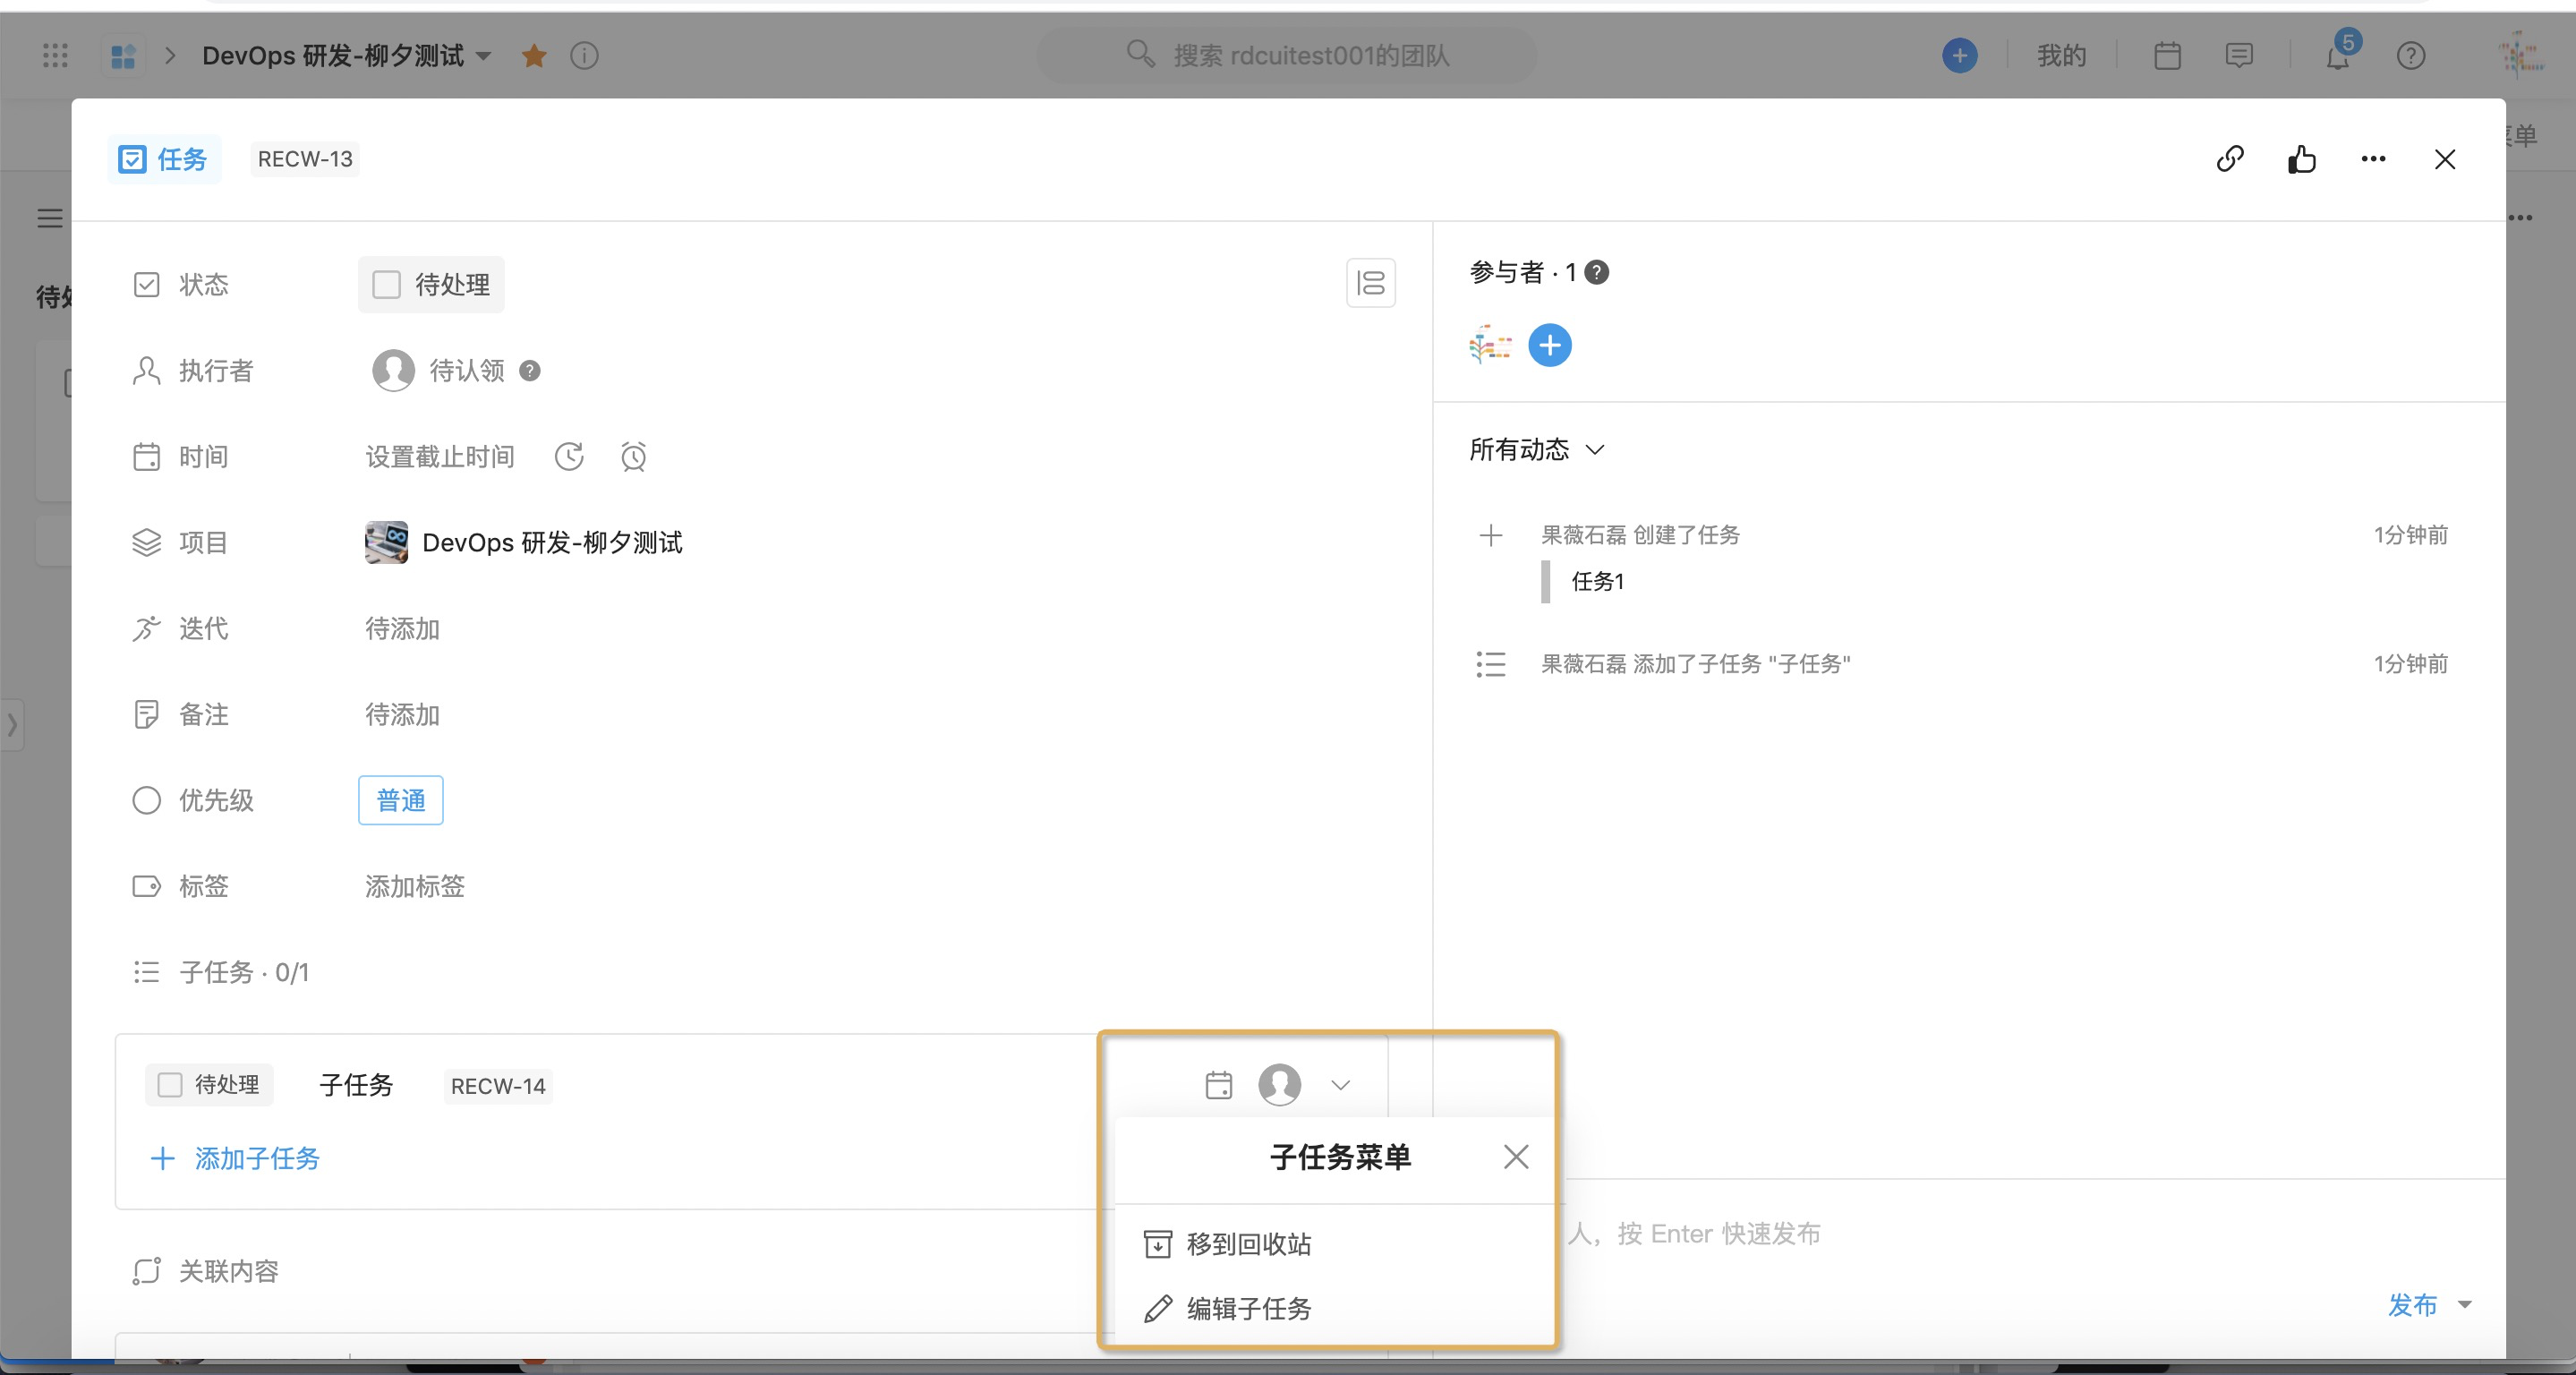This screenshot has width=2576, height=1375.
Task: Open 我的 in the top bar
Action: coord(2062,56)
